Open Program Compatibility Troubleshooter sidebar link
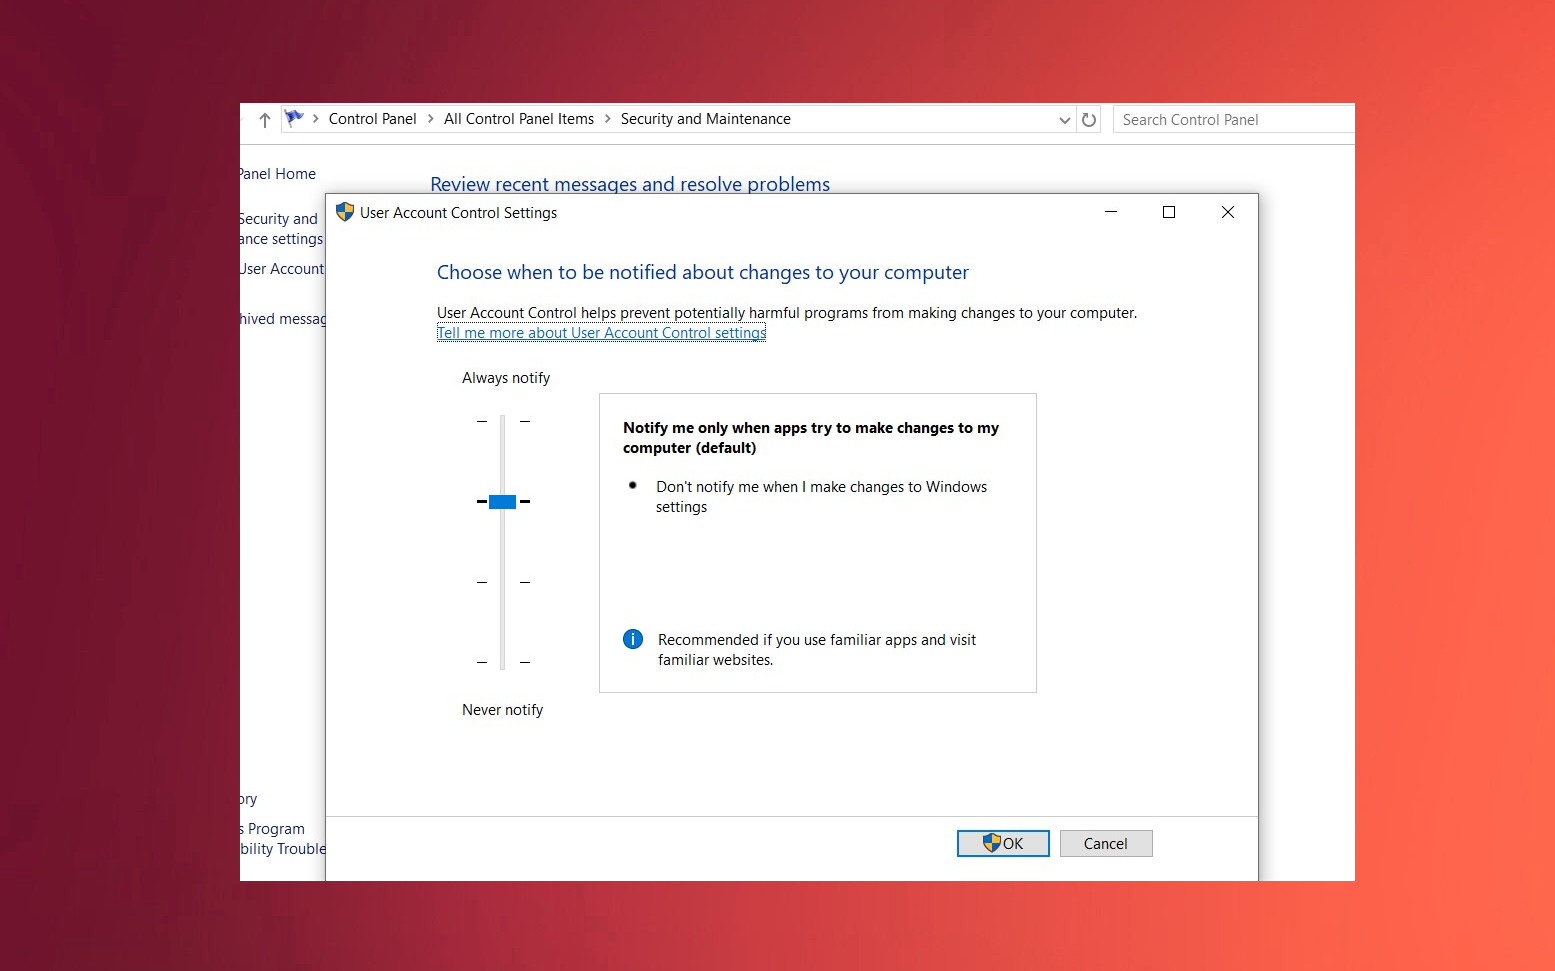 (283, 839)
